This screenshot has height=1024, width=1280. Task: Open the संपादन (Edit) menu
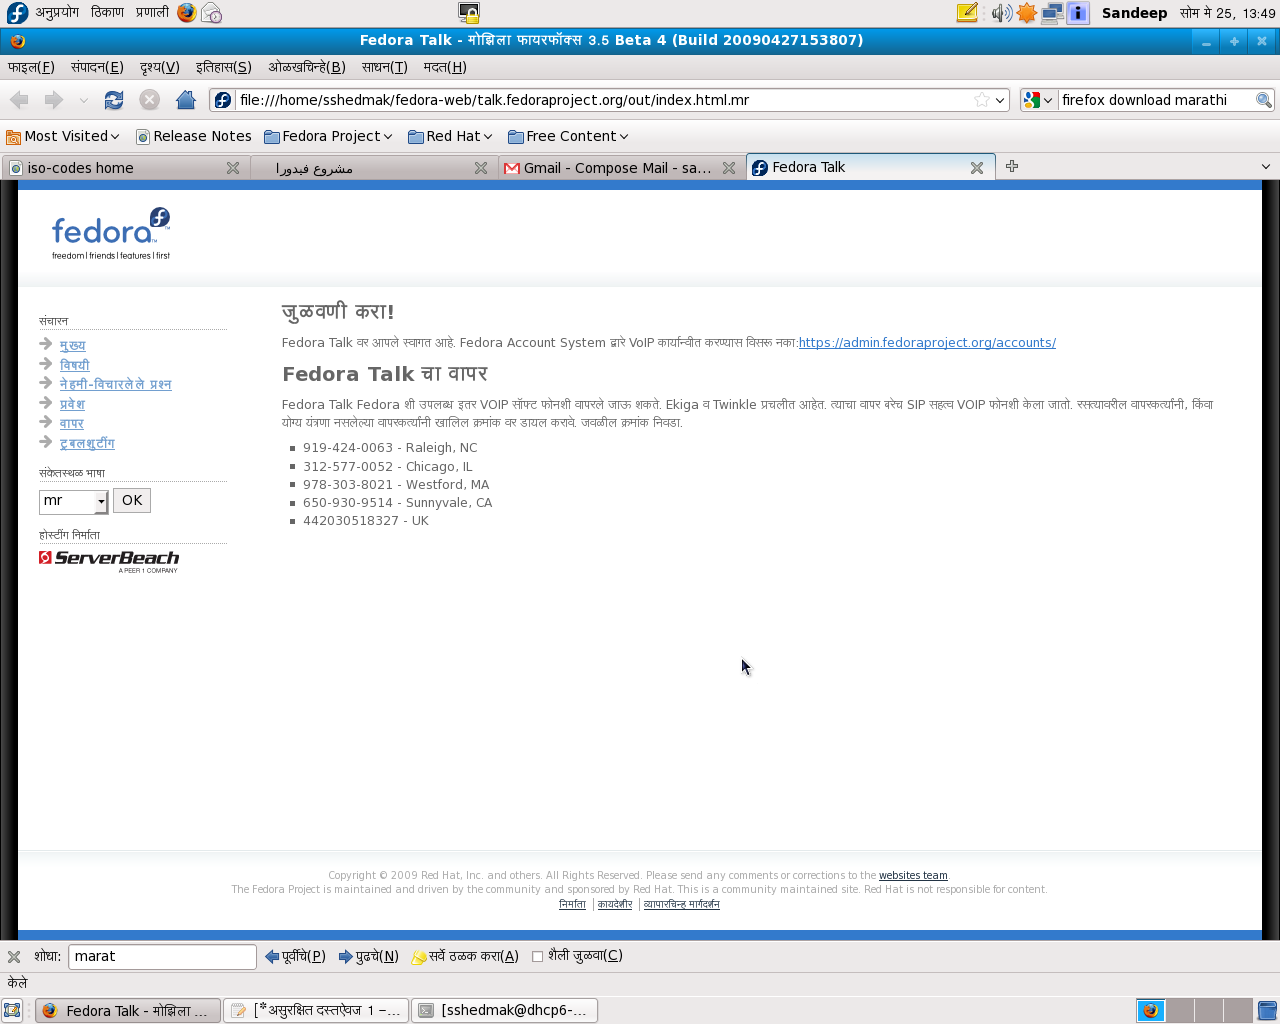(x=97, y=67)
